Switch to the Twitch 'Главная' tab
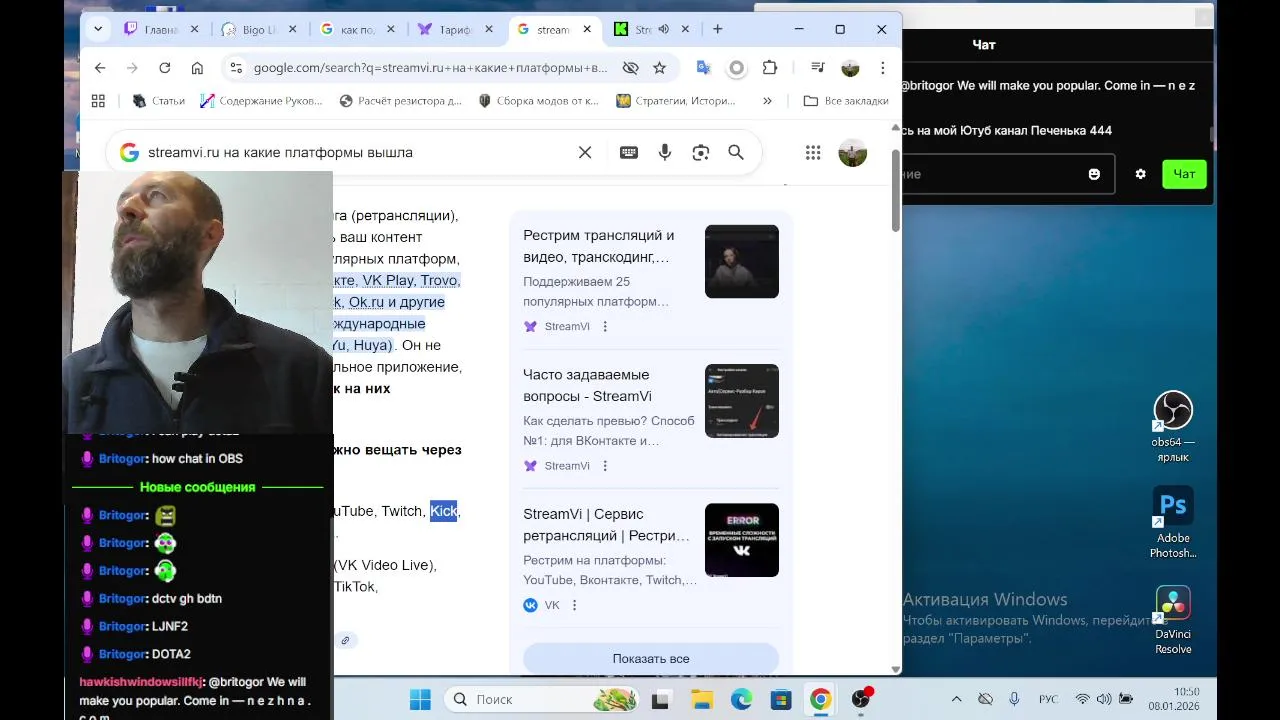The height and width of the screenshot is (720, 1280). (x=160, y=30)
